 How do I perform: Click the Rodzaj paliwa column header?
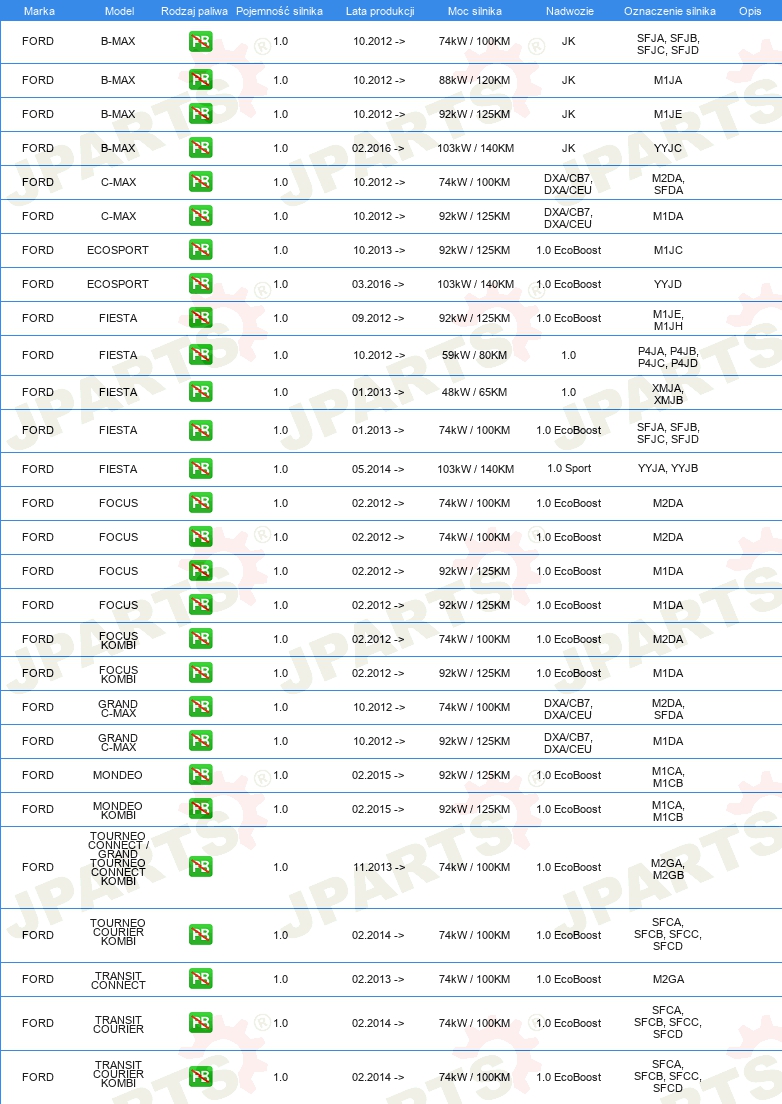tap(194, 11)
